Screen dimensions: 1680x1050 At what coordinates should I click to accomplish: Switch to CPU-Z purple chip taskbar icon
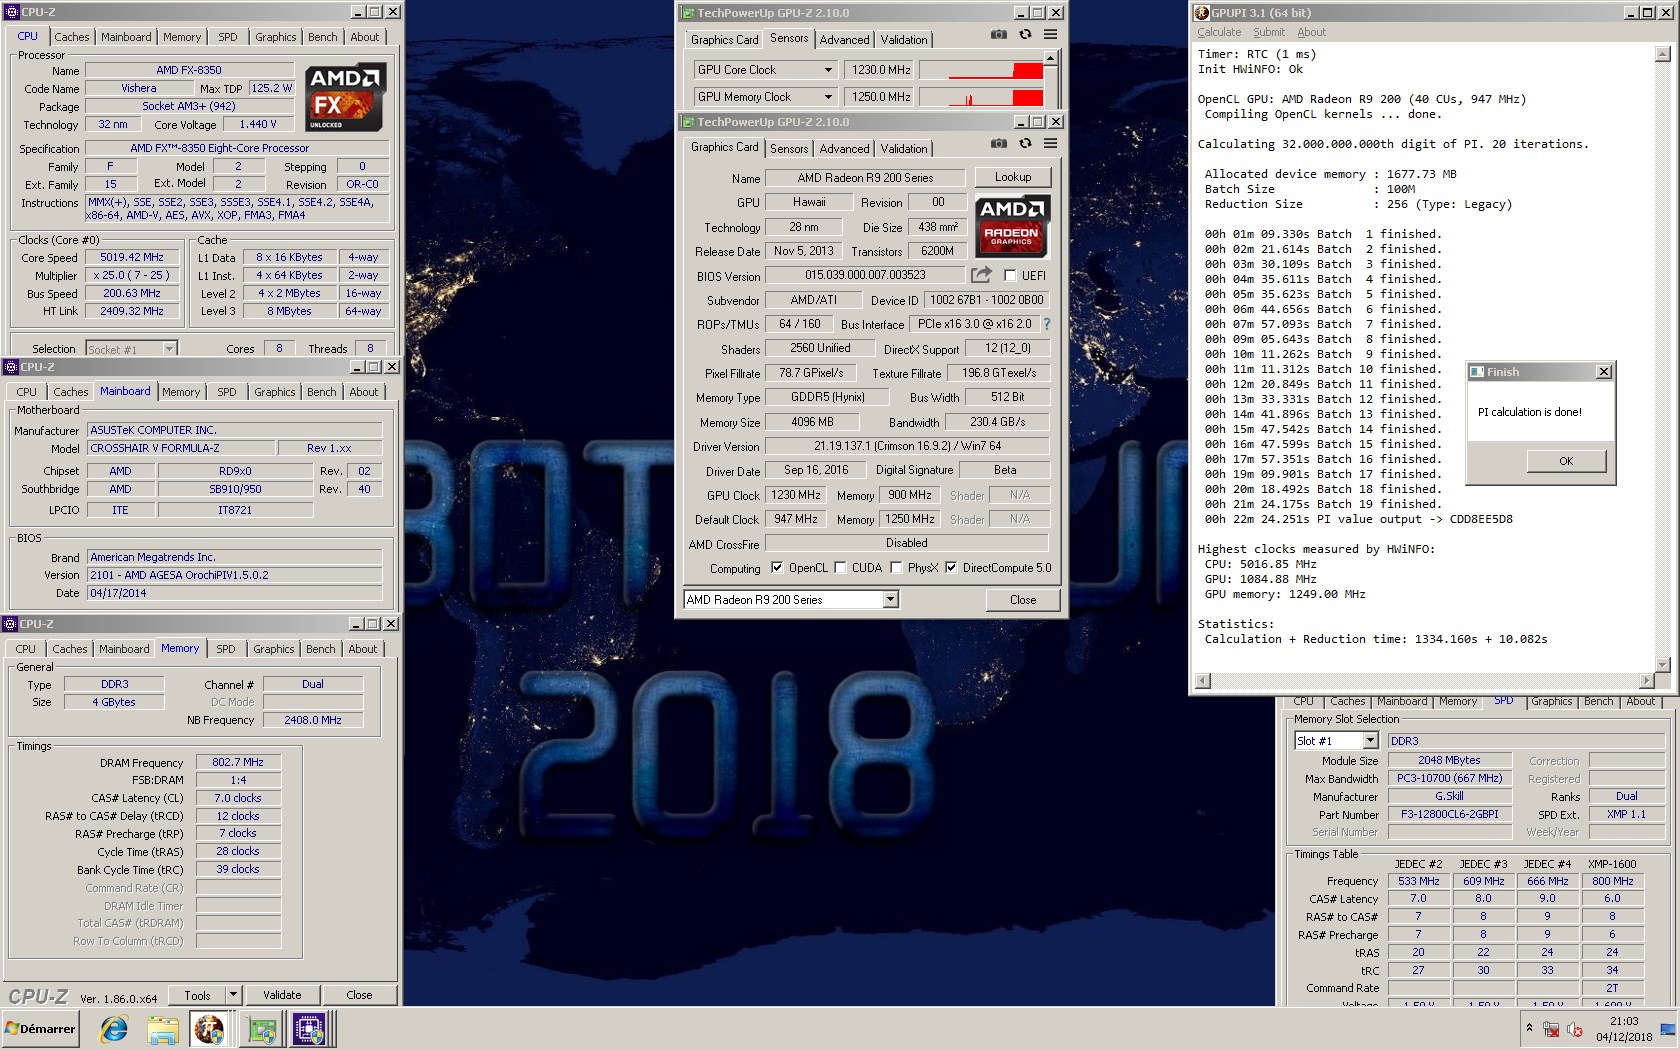[309, 1029]
